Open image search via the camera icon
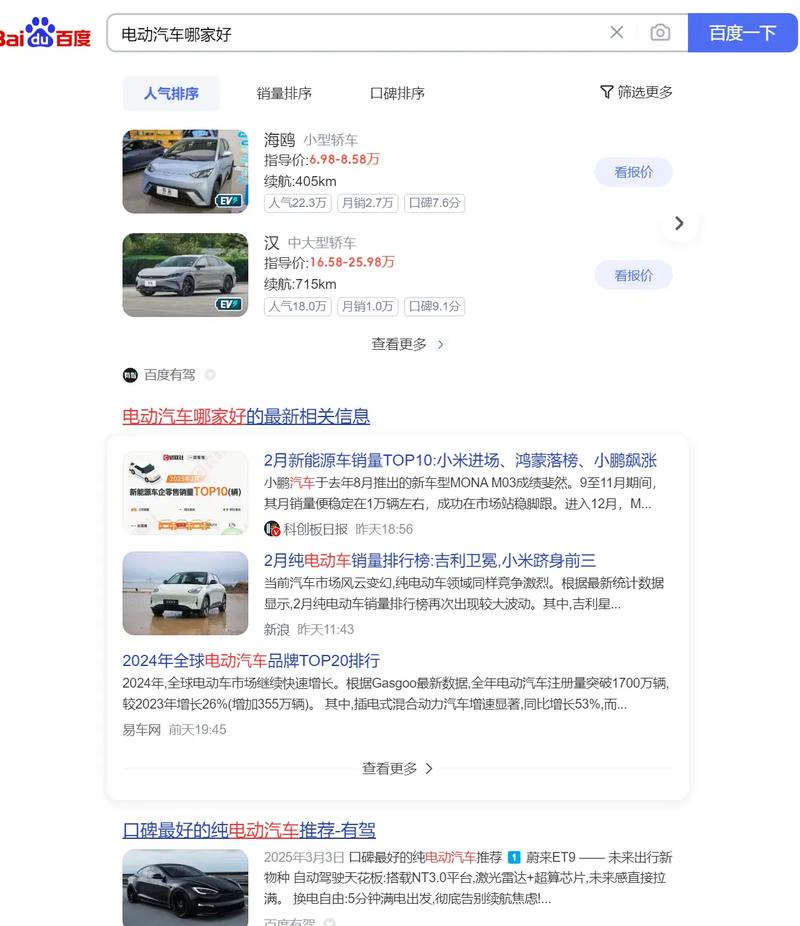Screen dimensions: 800x926 point(660,31)
